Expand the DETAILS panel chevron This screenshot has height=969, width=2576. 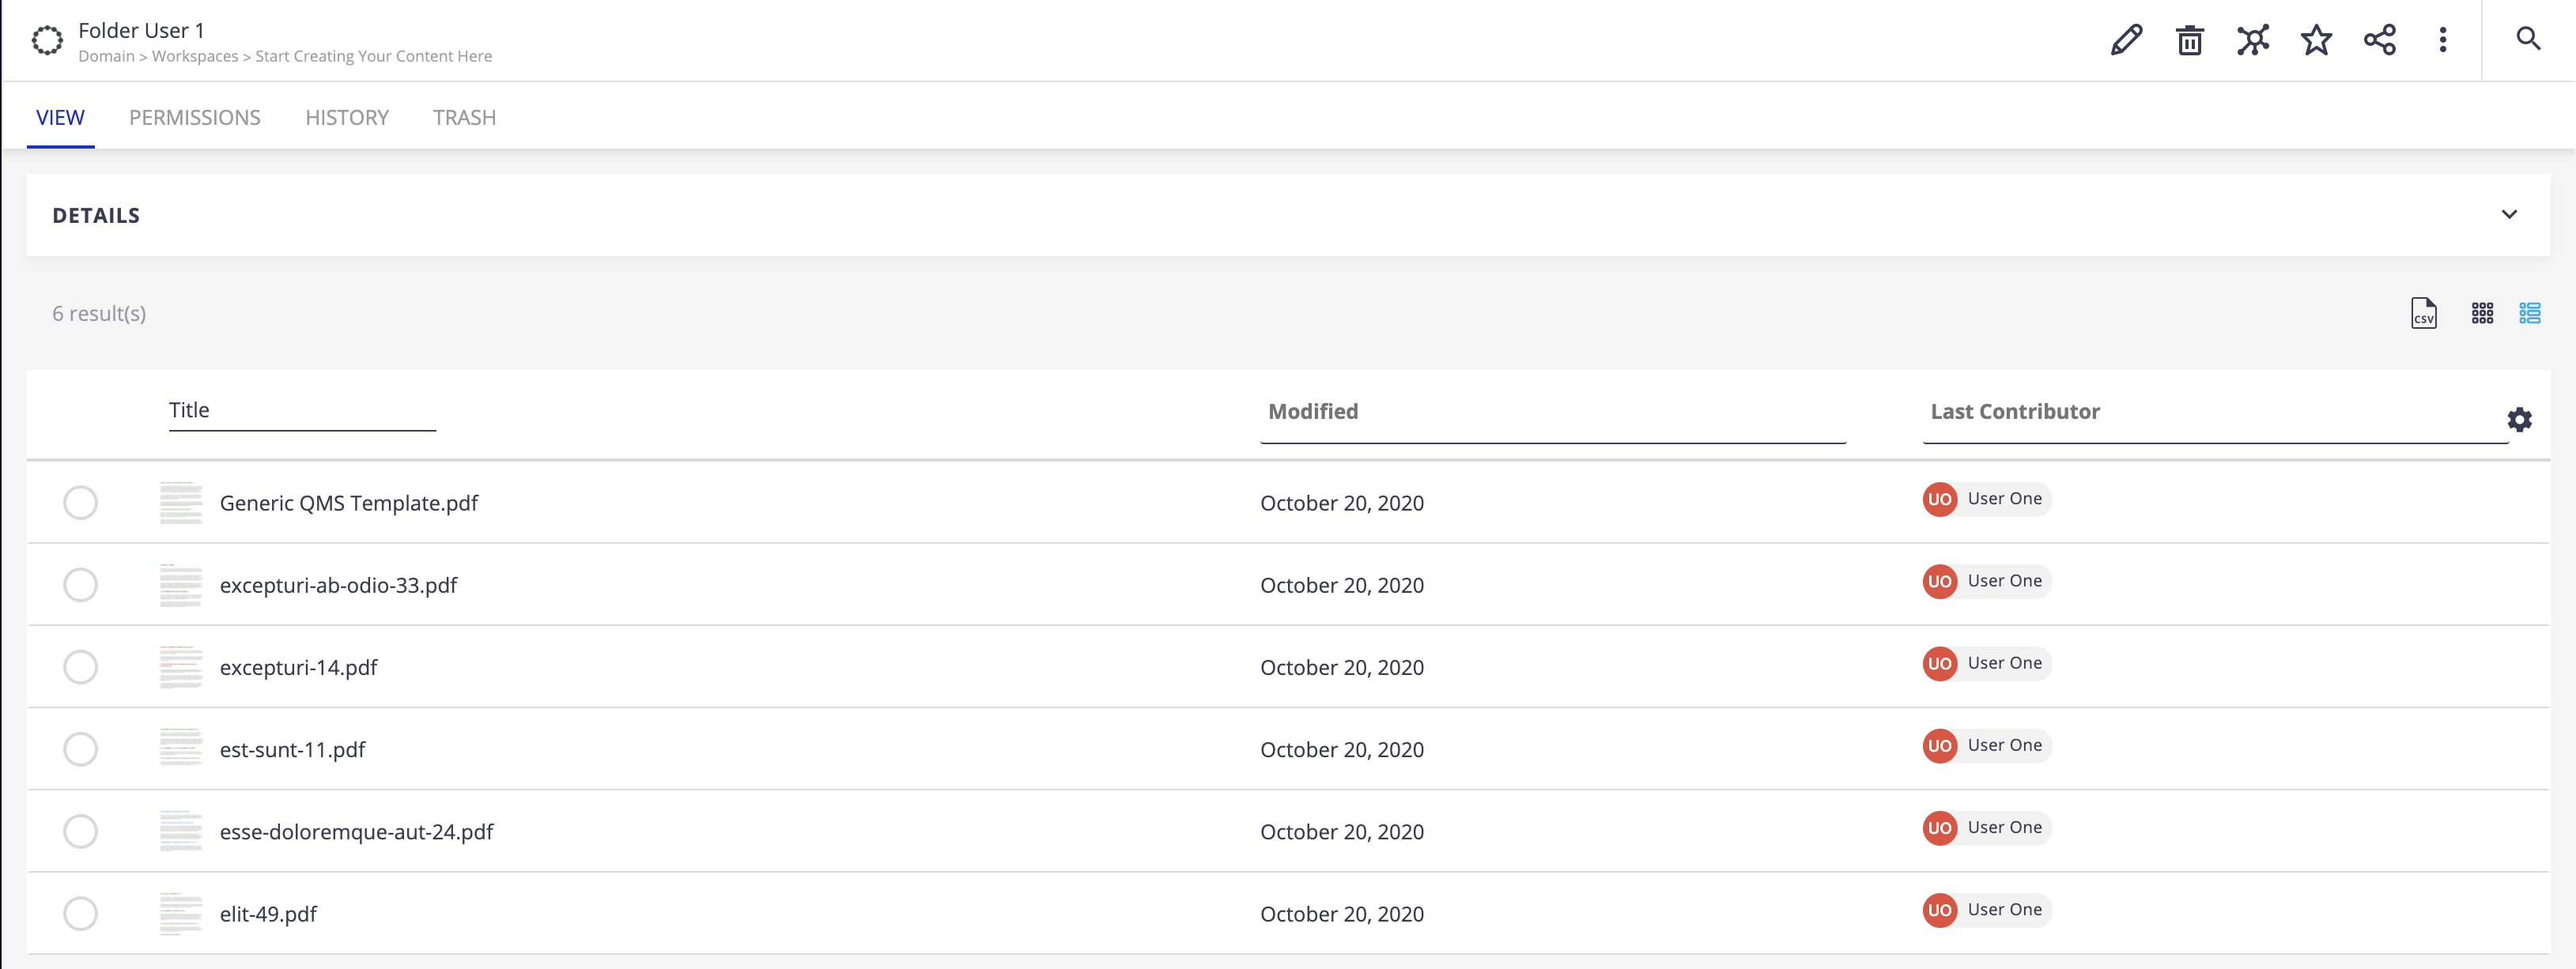pyautogui.click(x=2508, y=214)
